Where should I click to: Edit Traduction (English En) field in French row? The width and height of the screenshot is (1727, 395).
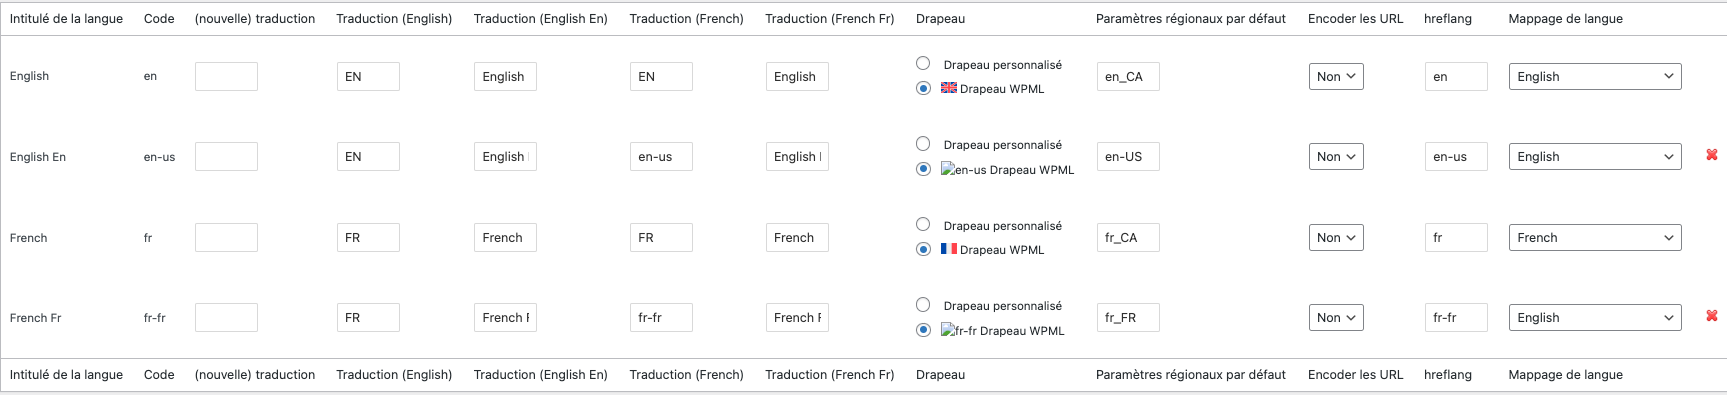tap(505, 237)
